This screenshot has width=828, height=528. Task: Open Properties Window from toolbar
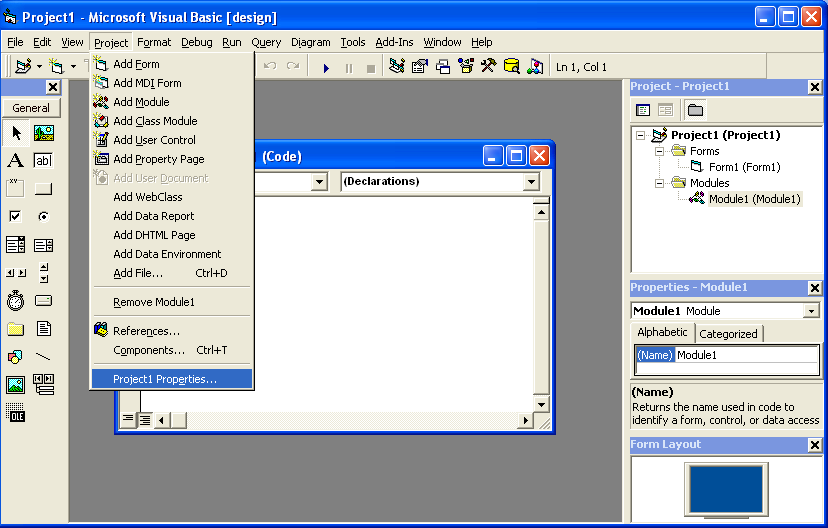(x=420, y=67)
